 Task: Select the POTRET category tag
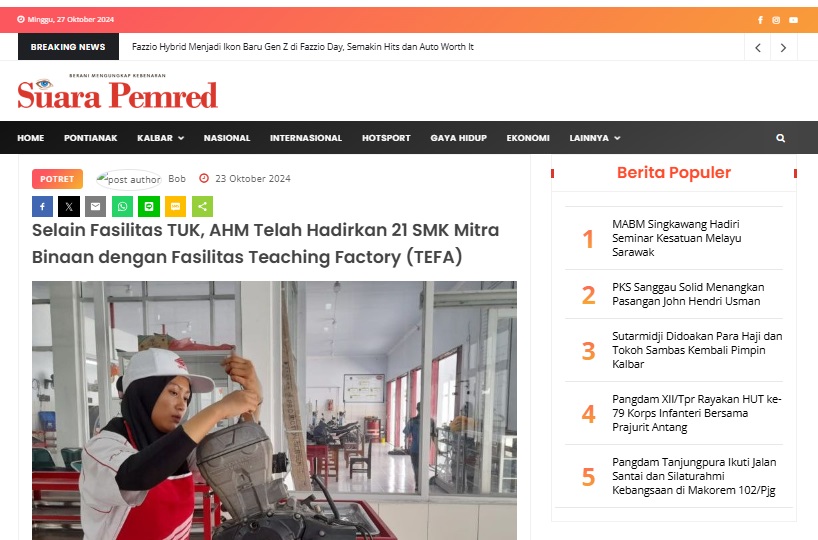point(57,179)
